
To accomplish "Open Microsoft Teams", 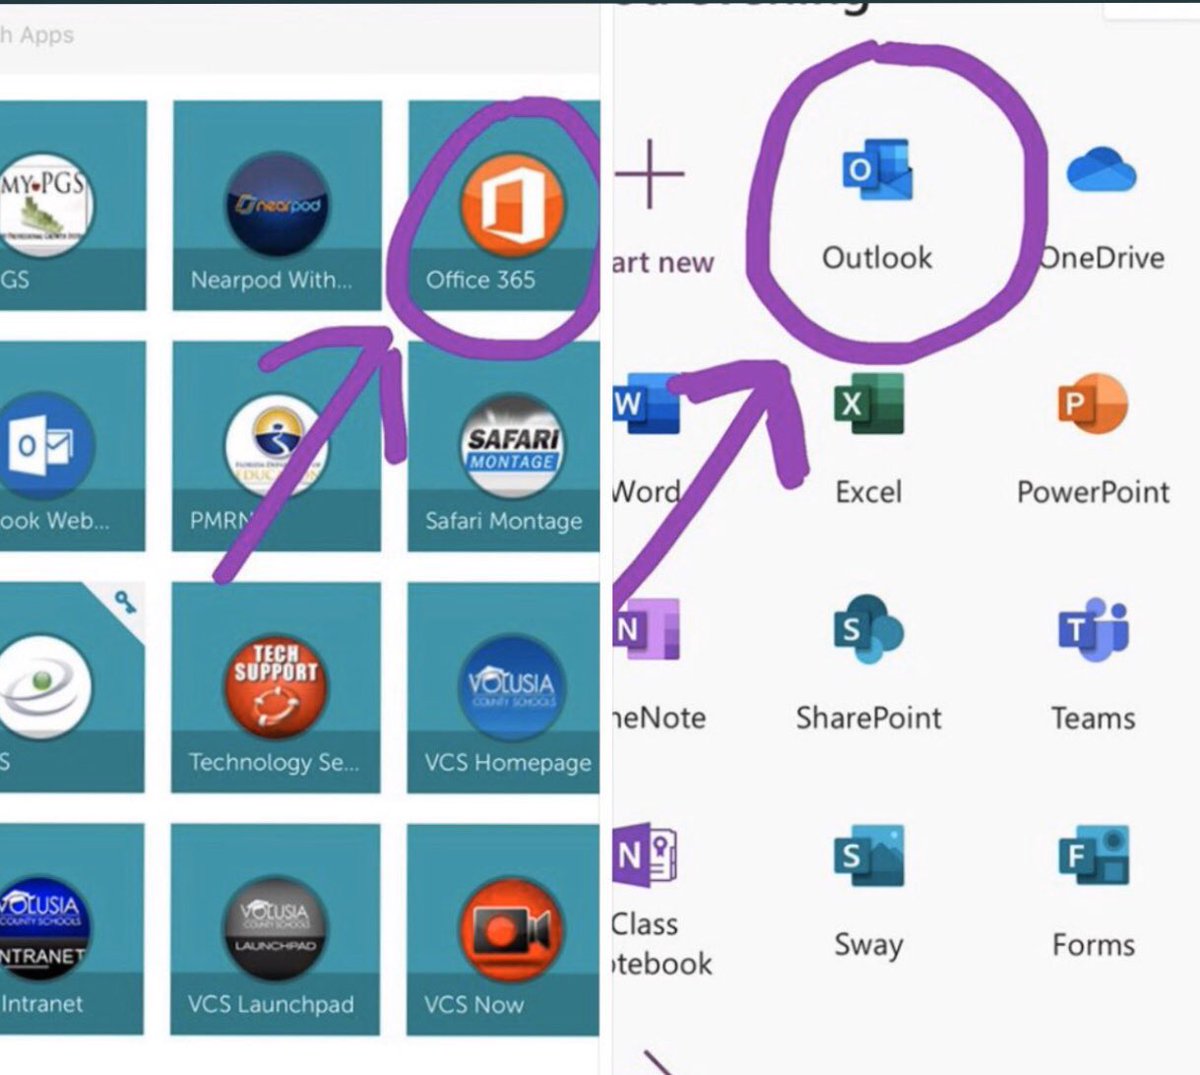I will pyautogui.click(x=1091, y=630).
